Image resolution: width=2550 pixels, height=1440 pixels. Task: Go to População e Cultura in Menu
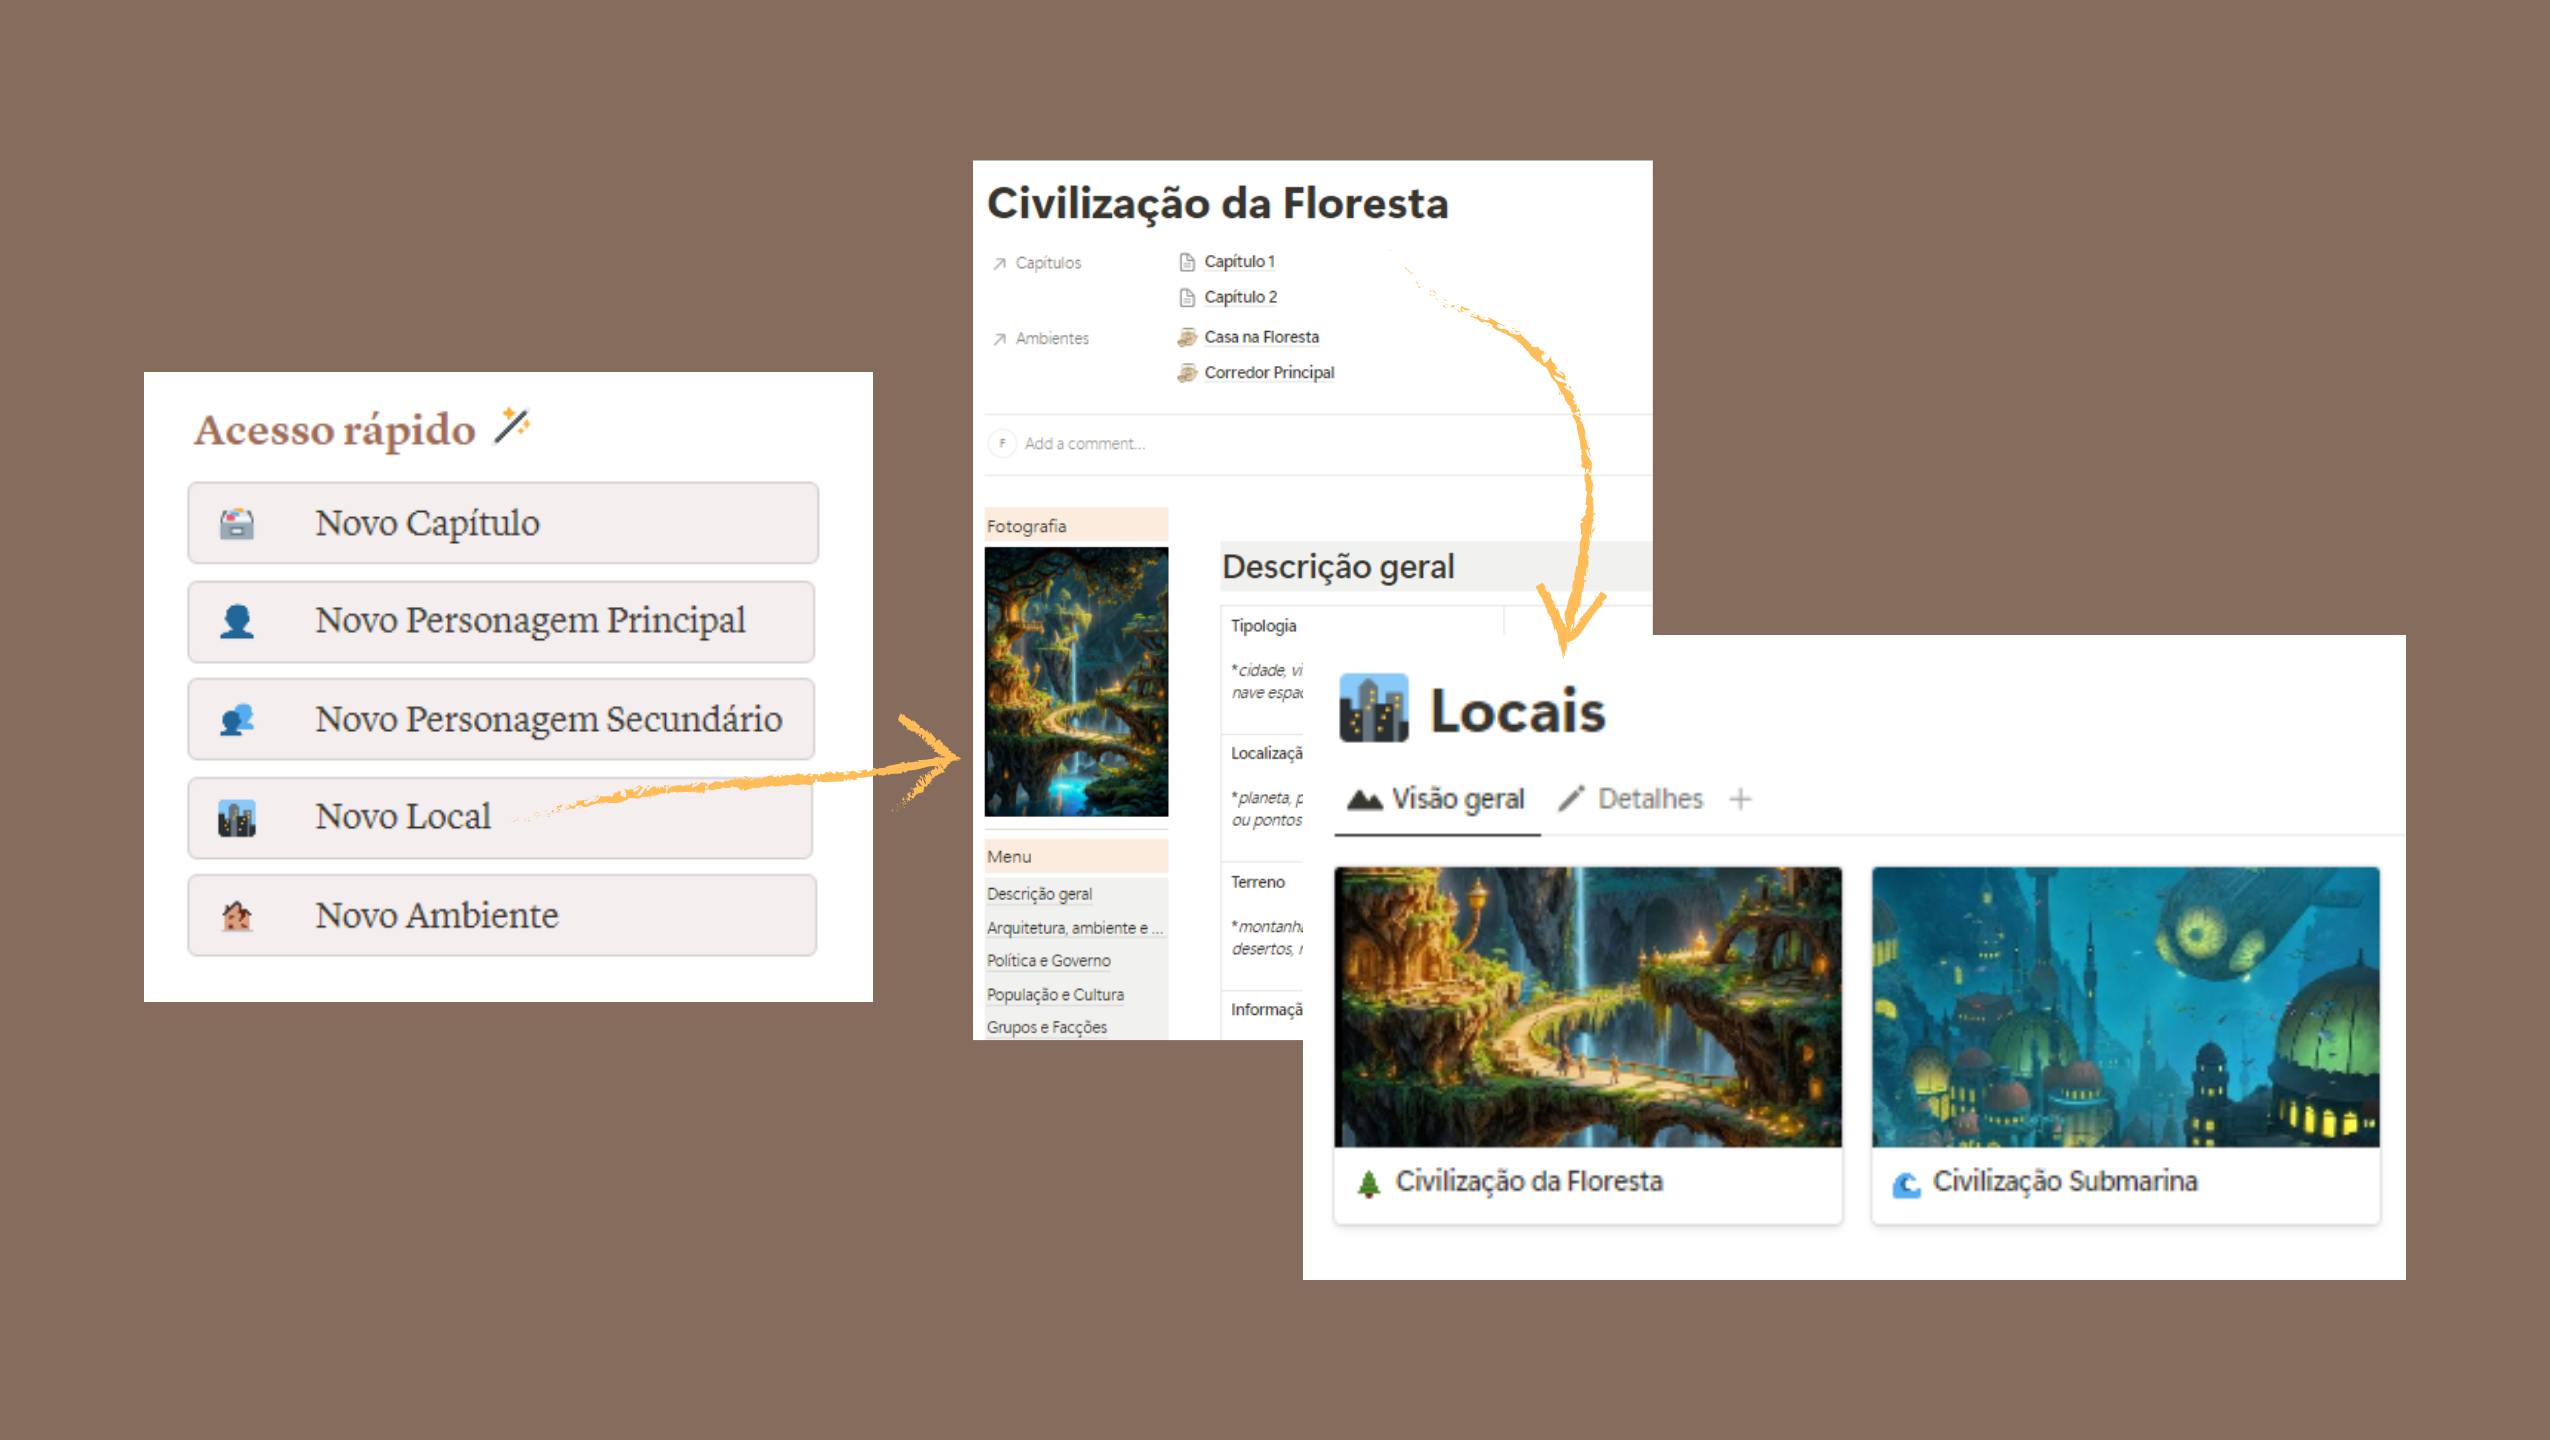(x=1055, y=995)
